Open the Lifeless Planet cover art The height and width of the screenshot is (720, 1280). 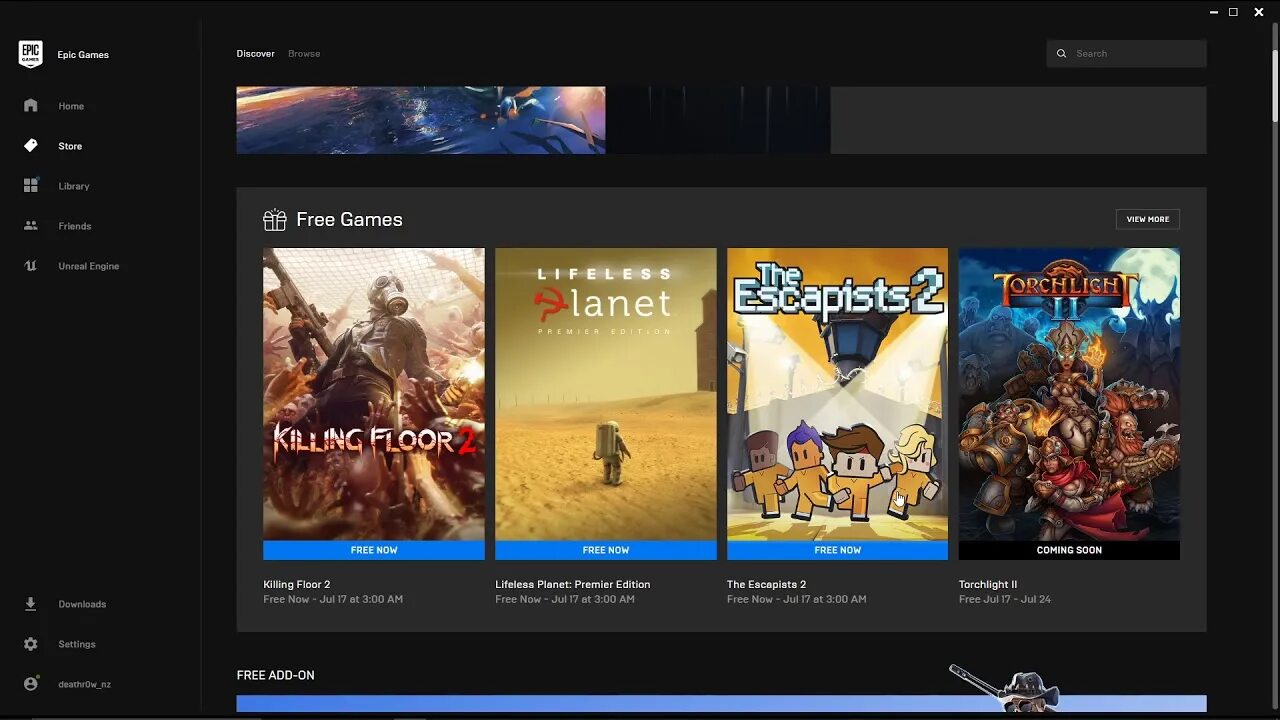(x=606, y=394)
